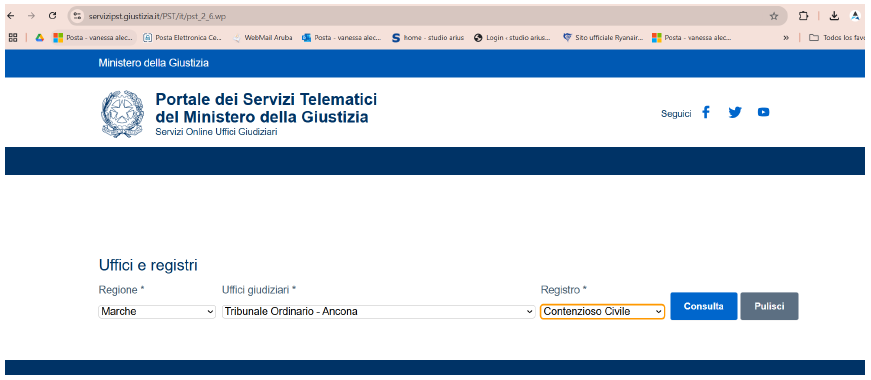Go back with the browser back arrow
This screenshot has height=380, width=871.
click(x=11, y=16)
